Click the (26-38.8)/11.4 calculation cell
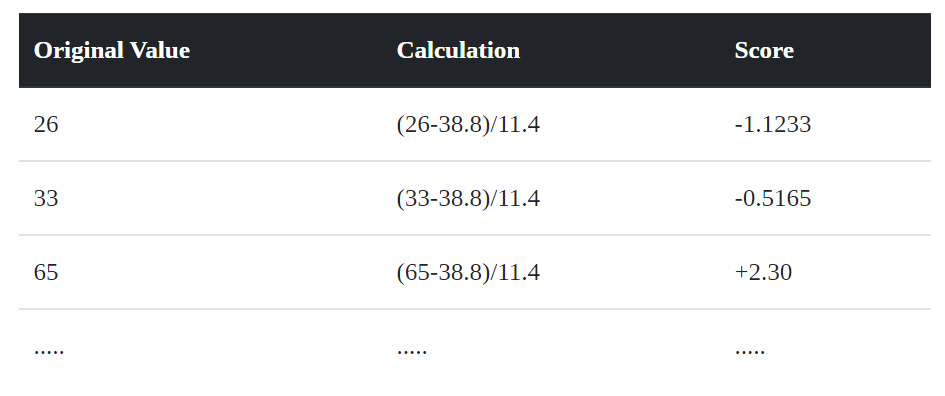This screenshot has width=945, height=396. click(468, 125)
